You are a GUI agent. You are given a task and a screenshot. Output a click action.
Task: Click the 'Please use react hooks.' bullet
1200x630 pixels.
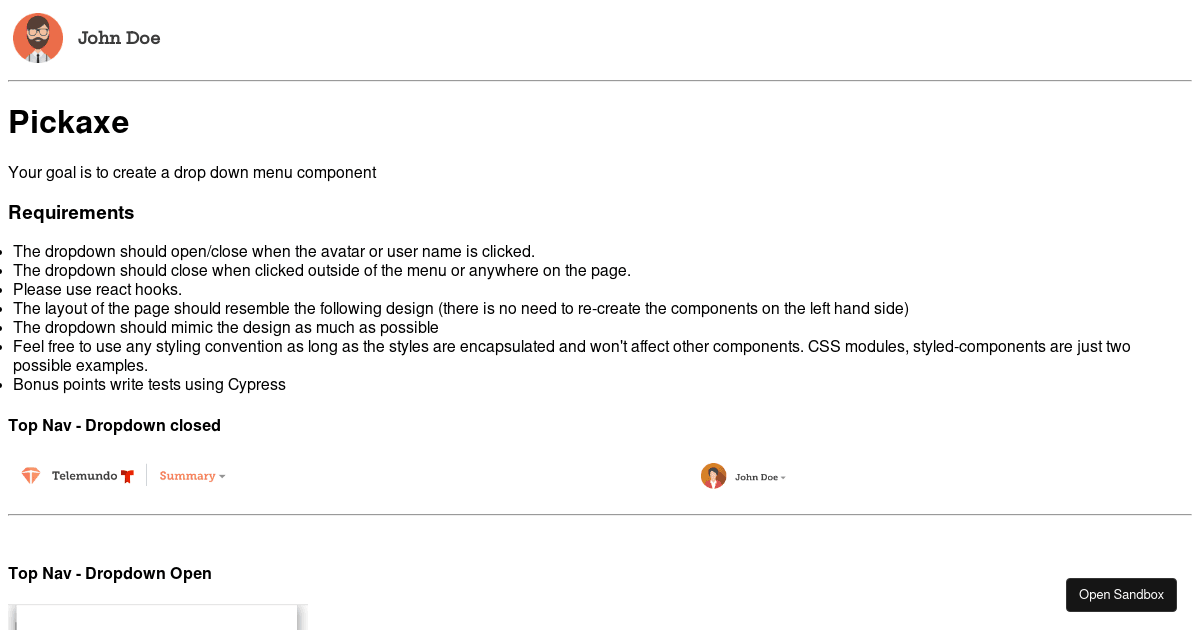tap(98, 290)
